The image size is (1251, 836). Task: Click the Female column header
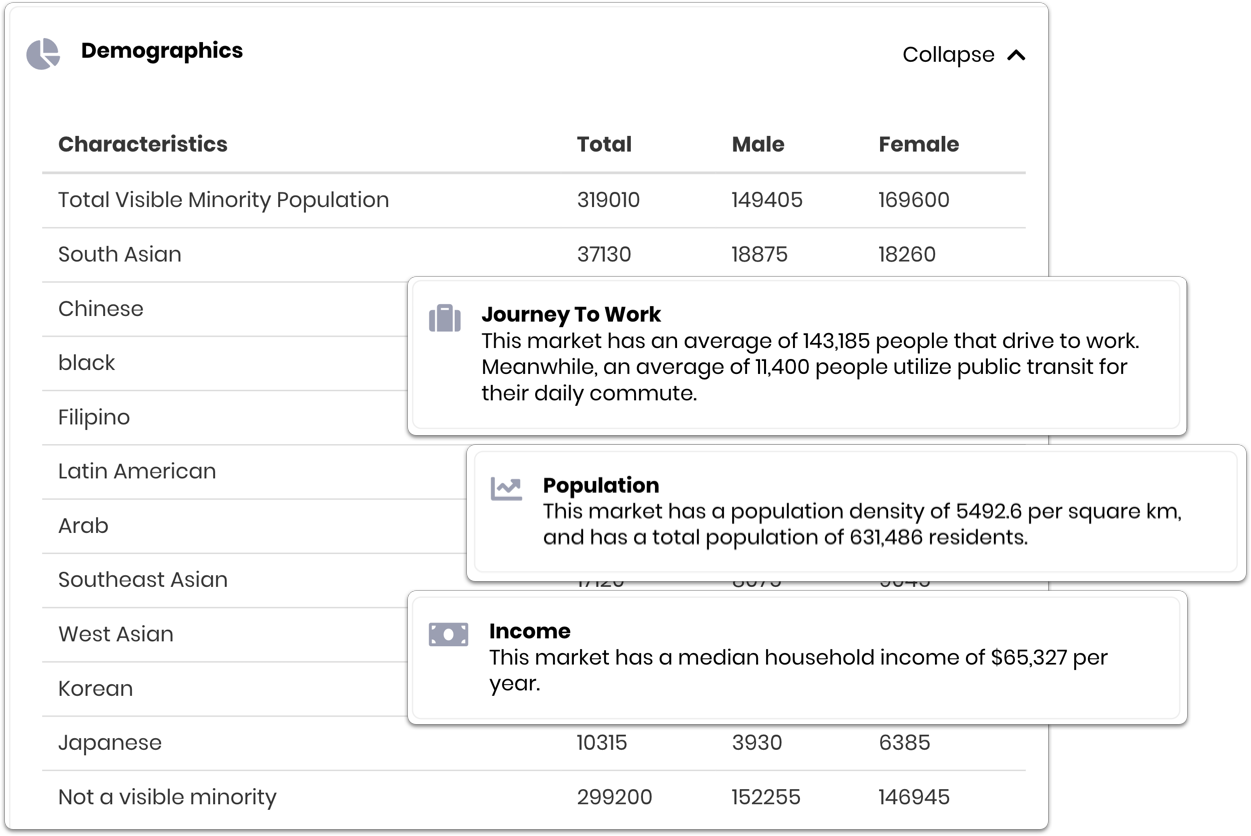pyautogui.click(x=918, y=144)
